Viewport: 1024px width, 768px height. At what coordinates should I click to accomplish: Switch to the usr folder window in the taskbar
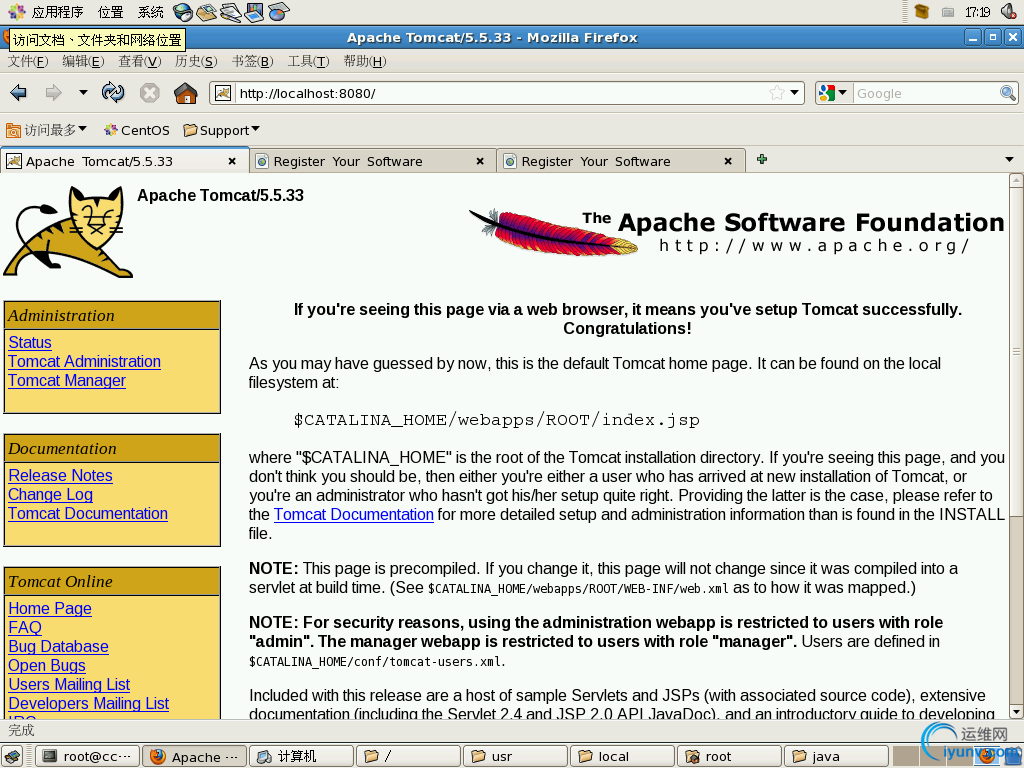point(515,756)
